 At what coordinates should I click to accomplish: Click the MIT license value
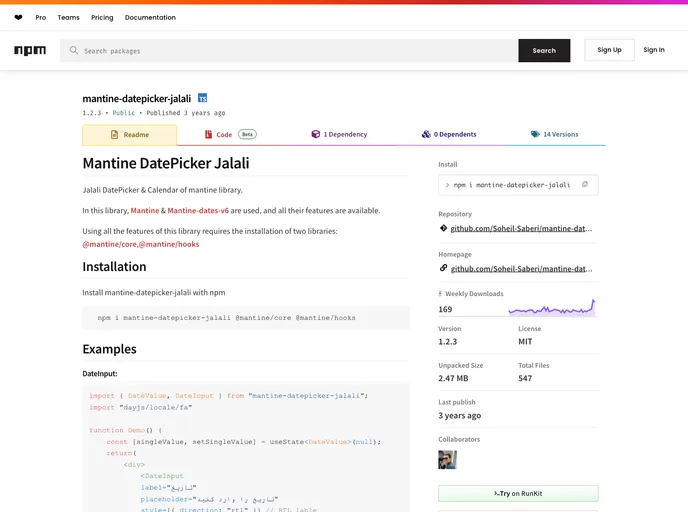[x=525, y=342]
